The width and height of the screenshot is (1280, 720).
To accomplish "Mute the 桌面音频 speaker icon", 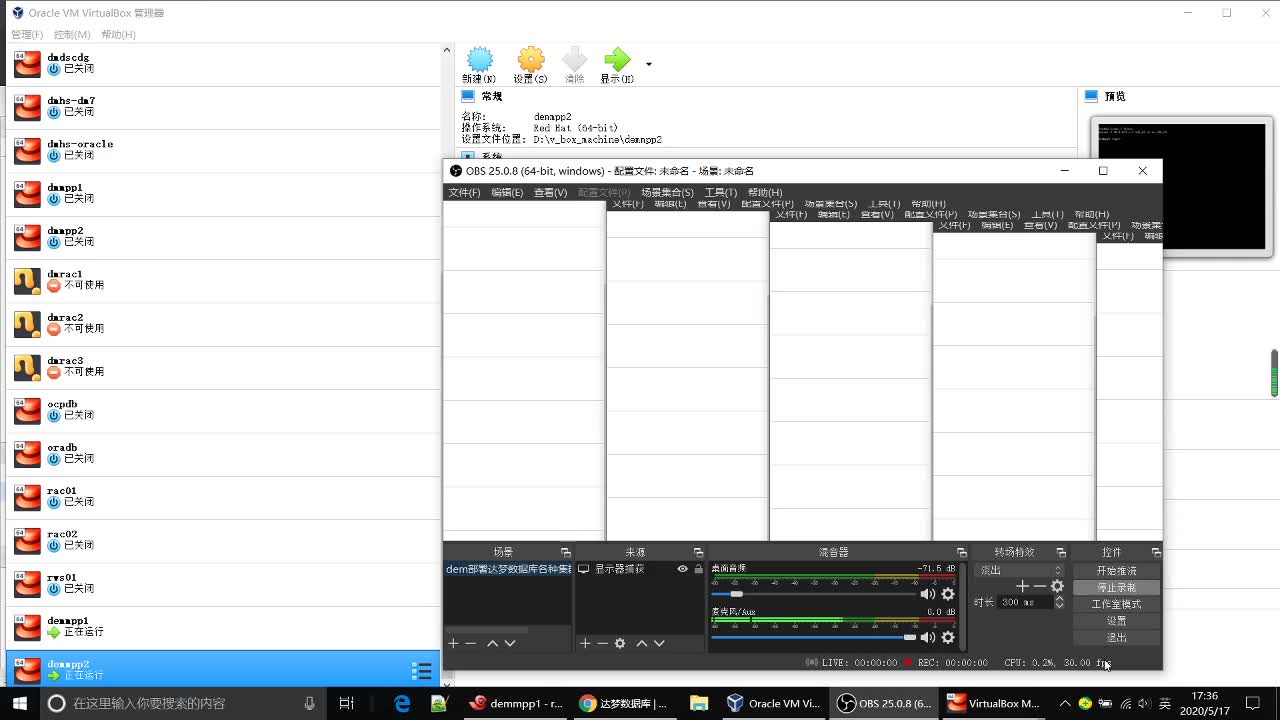I will pyautogui.click(x=928, y=594).
